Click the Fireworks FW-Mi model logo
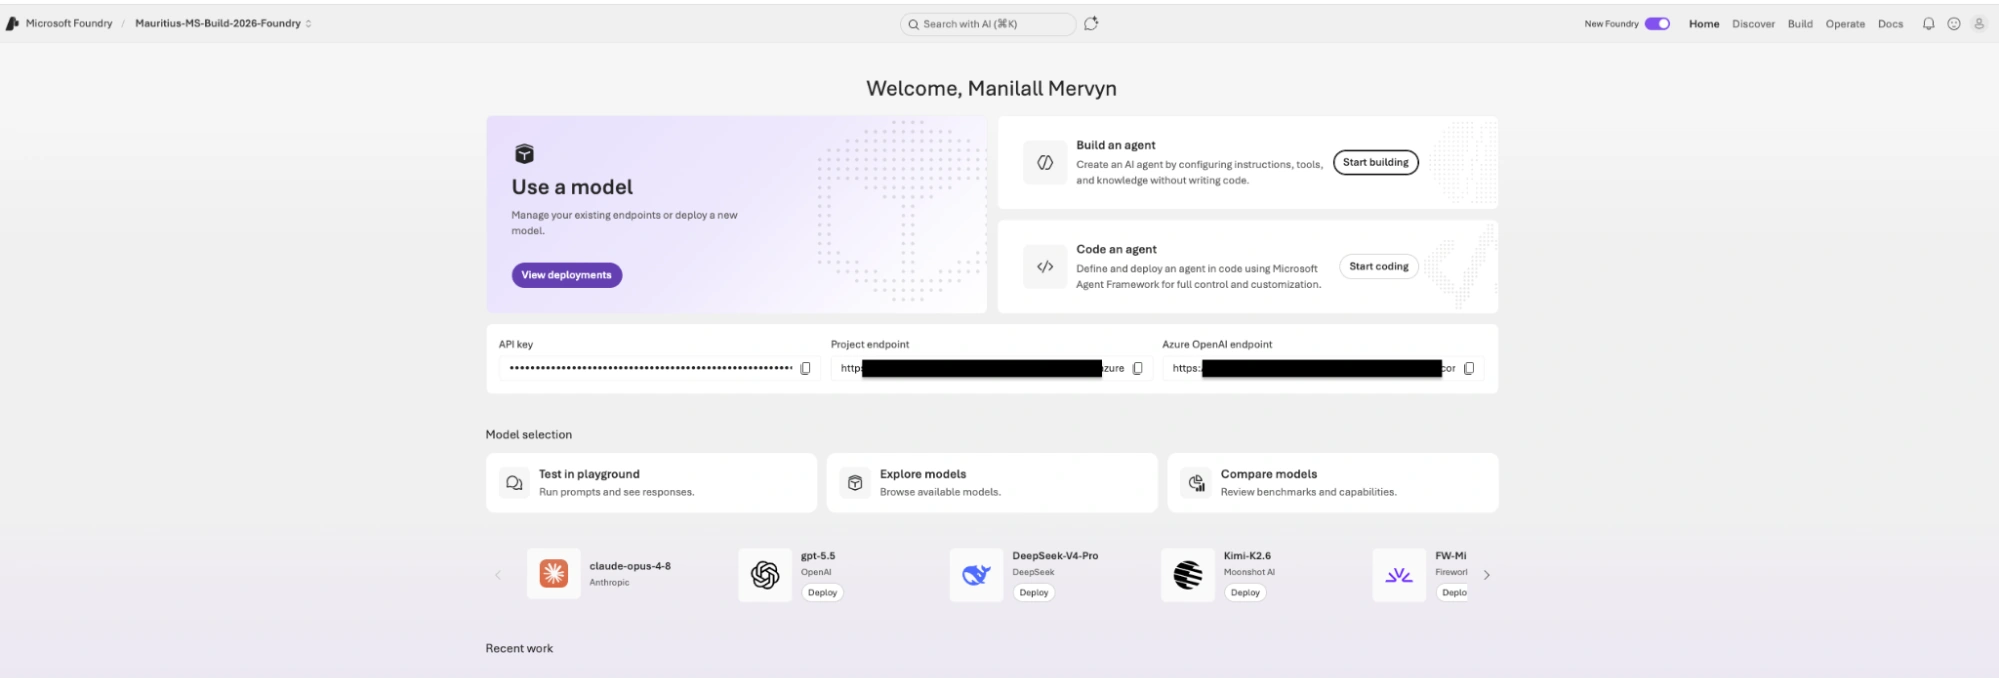The width and height of the screenshot is (1999, 679). [1399, 575]
